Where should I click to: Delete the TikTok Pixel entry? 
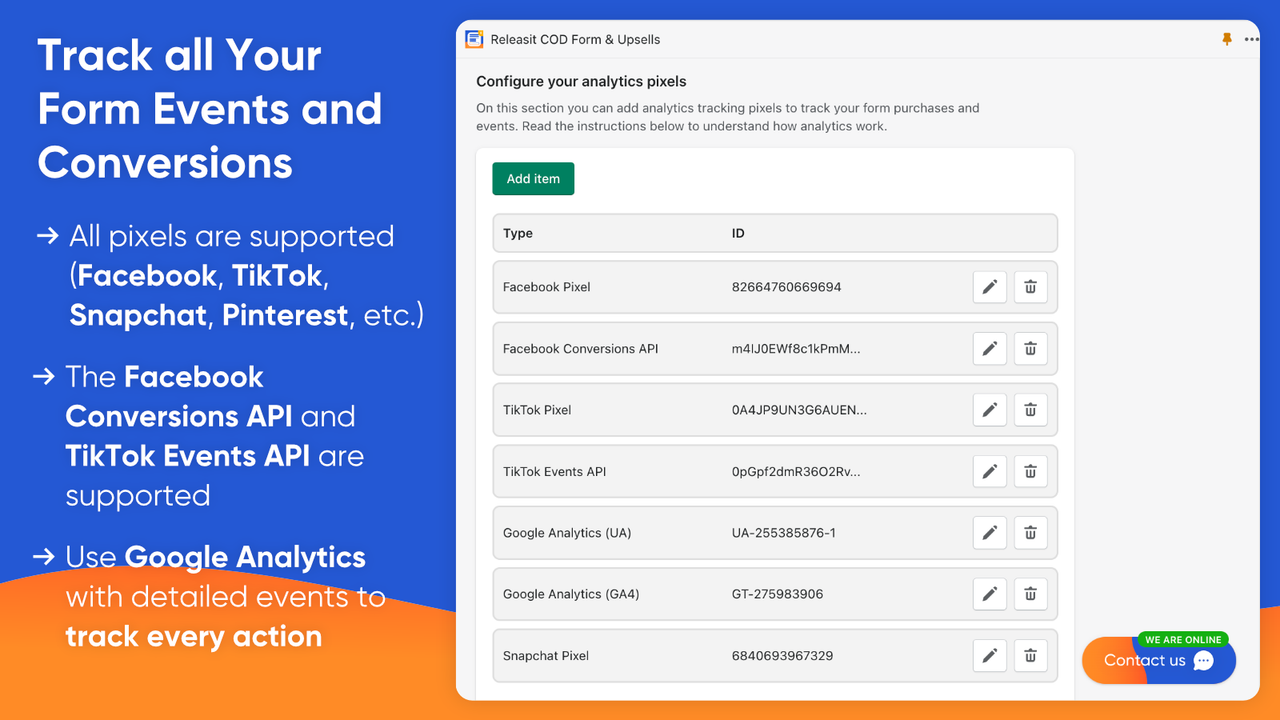point(1030,410)
